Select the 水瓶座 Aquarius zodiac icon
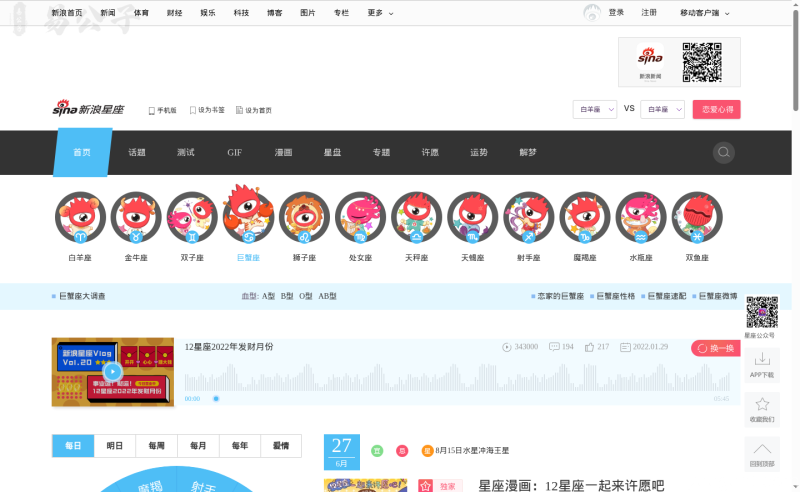800x492 pixels. coord(641,217)
